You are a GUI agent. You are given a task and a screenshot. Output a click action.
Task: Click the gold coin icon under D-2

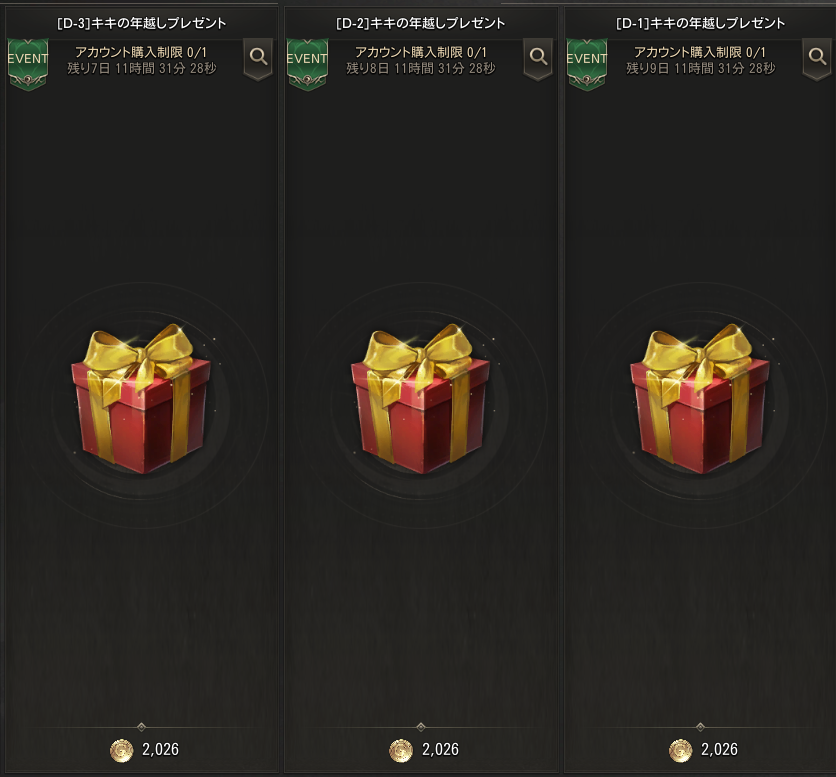pyautogui.click(x=401, y=750)
